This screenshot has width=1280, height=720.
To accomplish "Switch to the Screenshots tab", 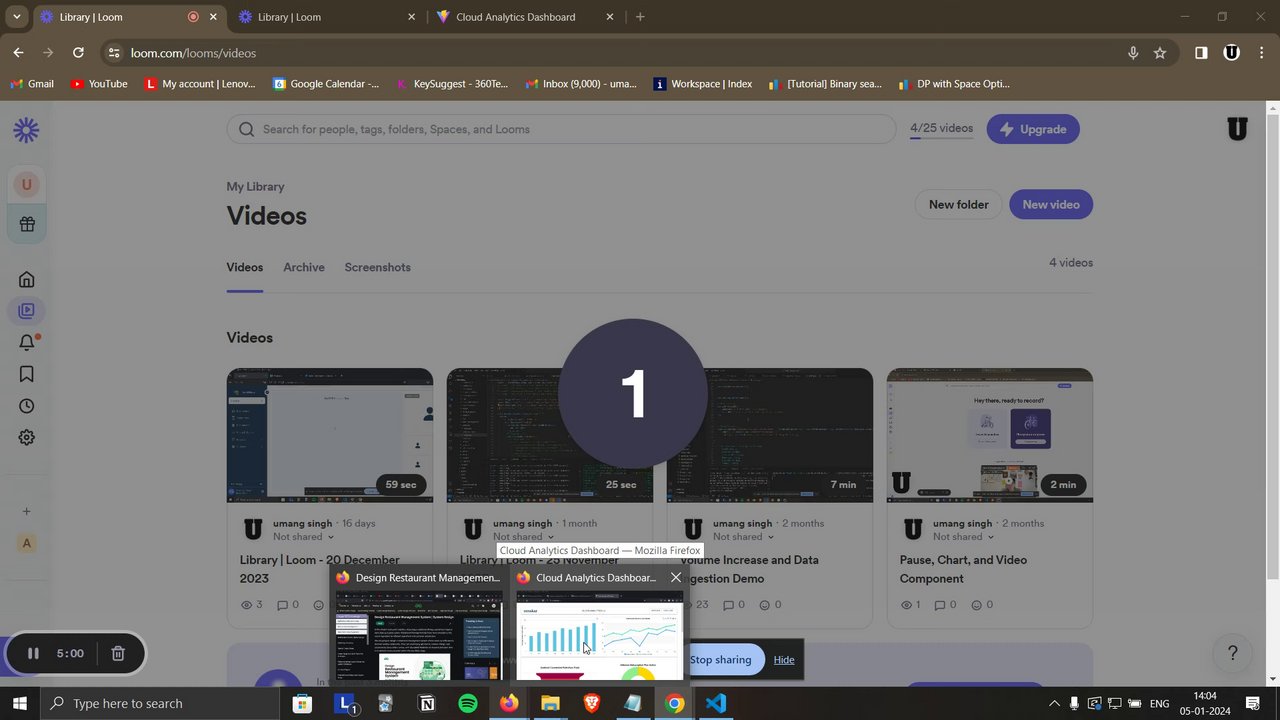I will click(x=377, y=267).
